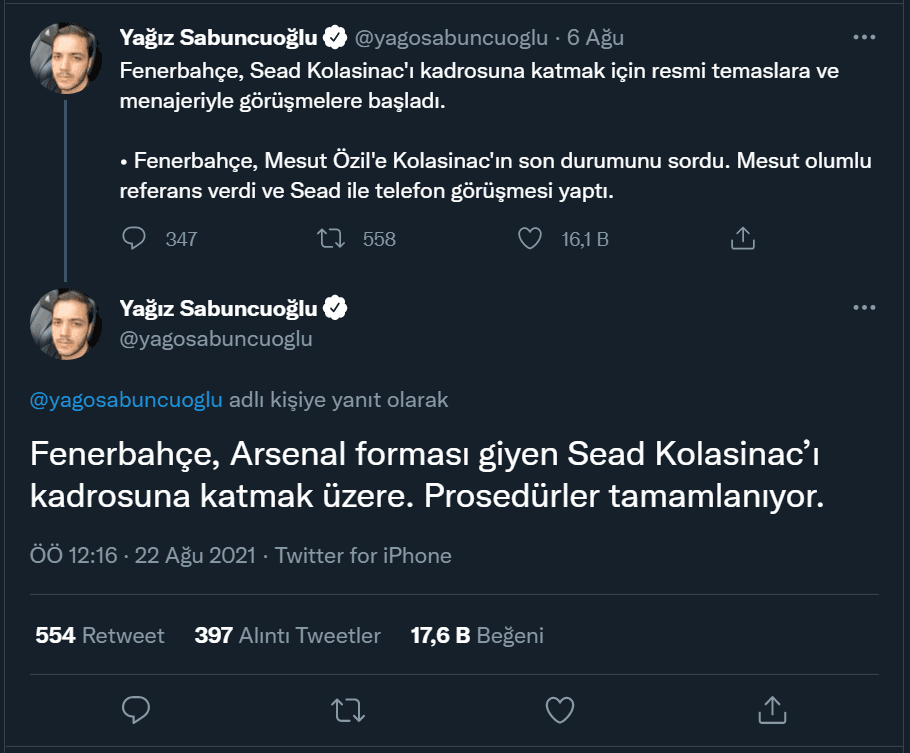Viewport: 910px width, 753px height.
Task: View the 397 Alıntı Tweetler quotes
Action: pos(288,635)
